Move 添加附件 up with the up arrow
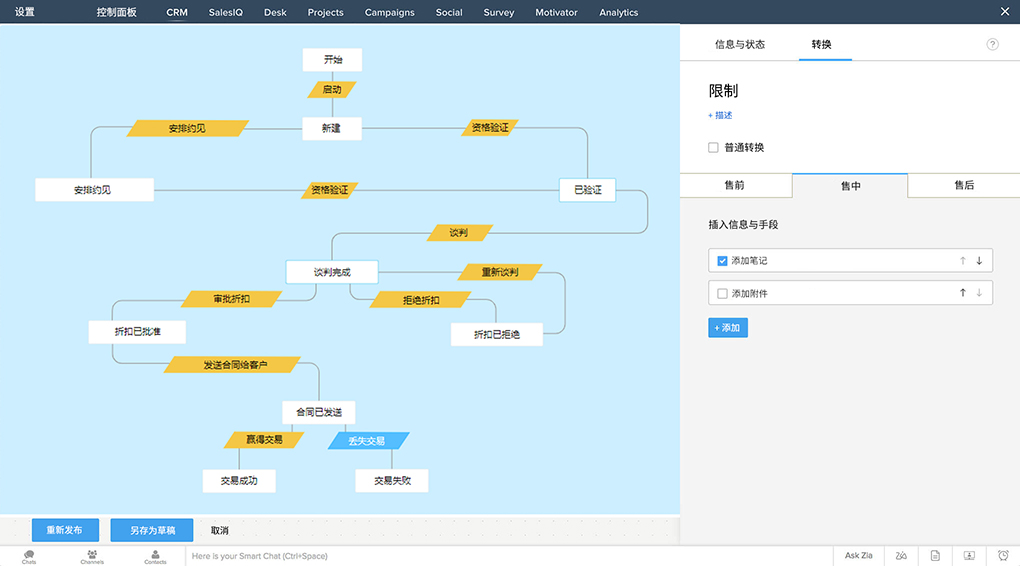Viewport: 1020px width, 566px height. pyautogui.click(x=963, y=293)
